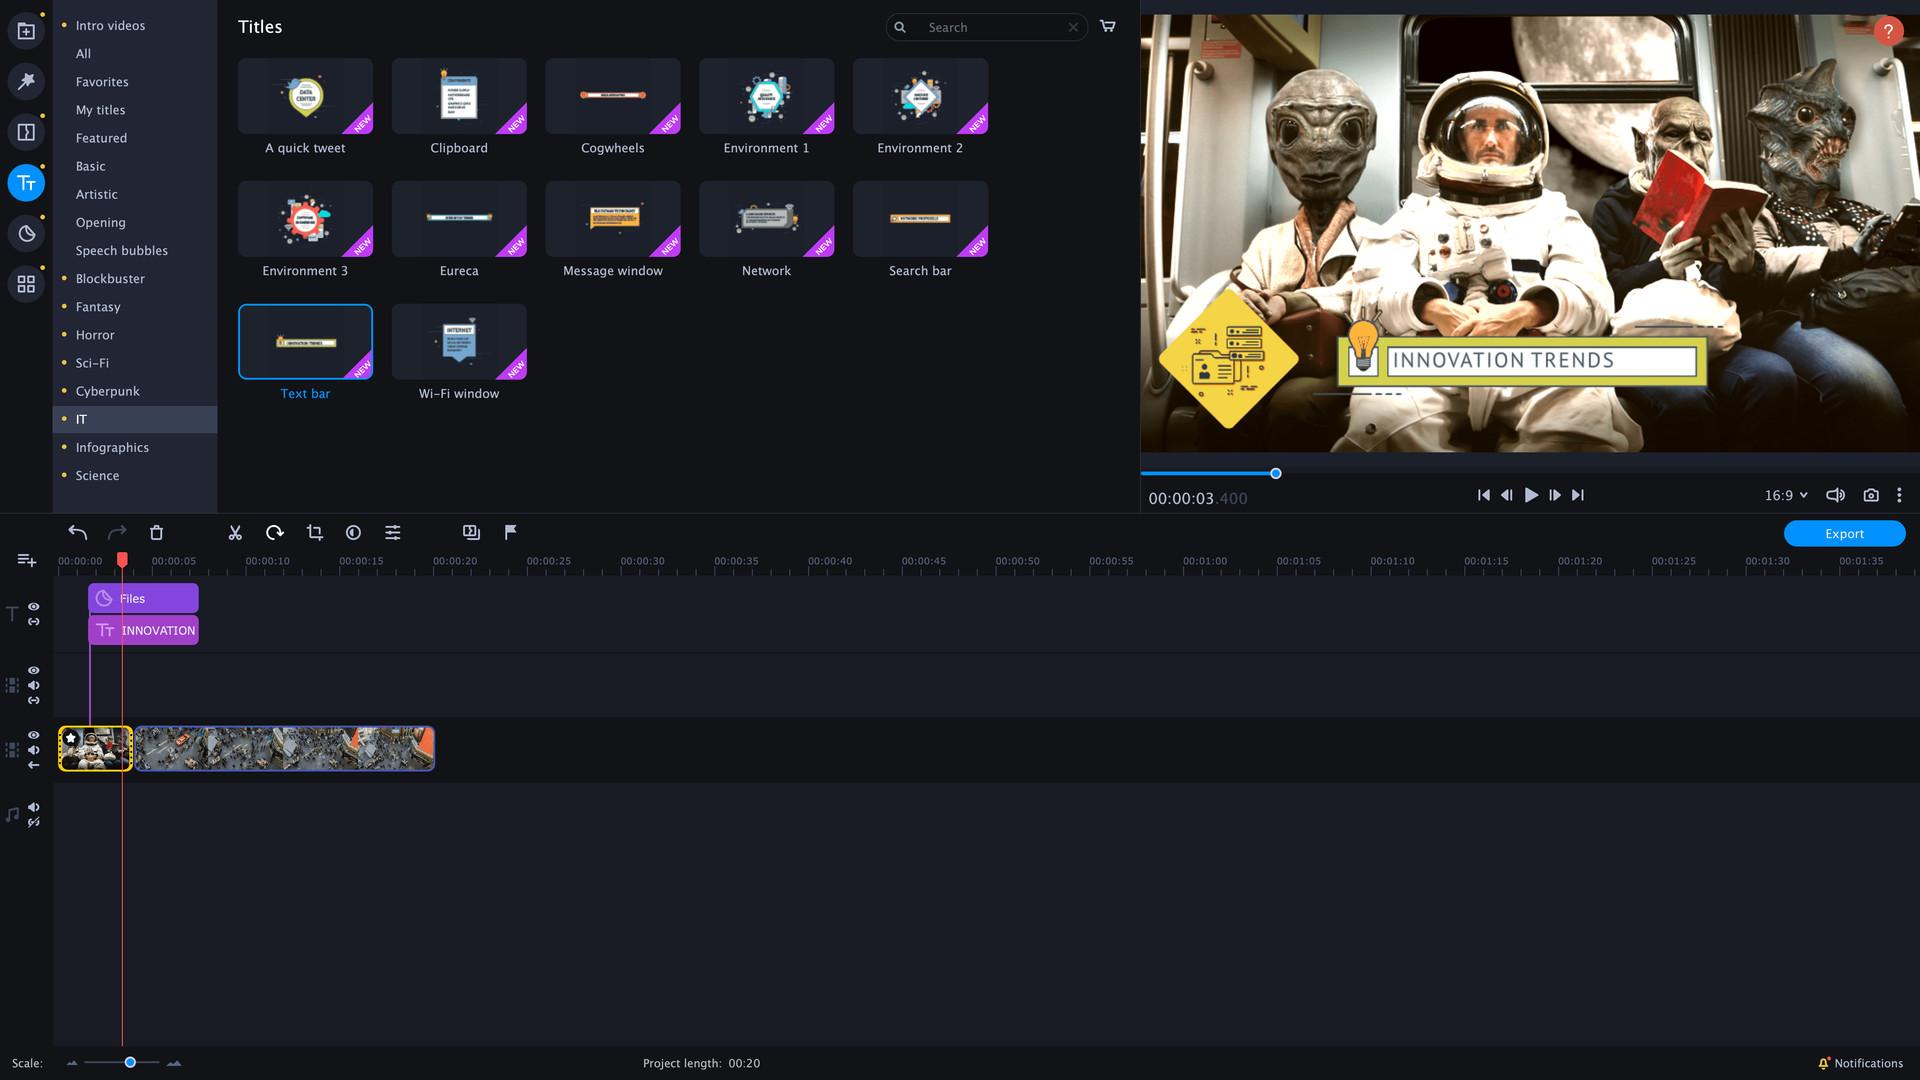Switch to the Infographics category
Viewport: 1920px width, 1080px height.
click(x=112, y=447)
